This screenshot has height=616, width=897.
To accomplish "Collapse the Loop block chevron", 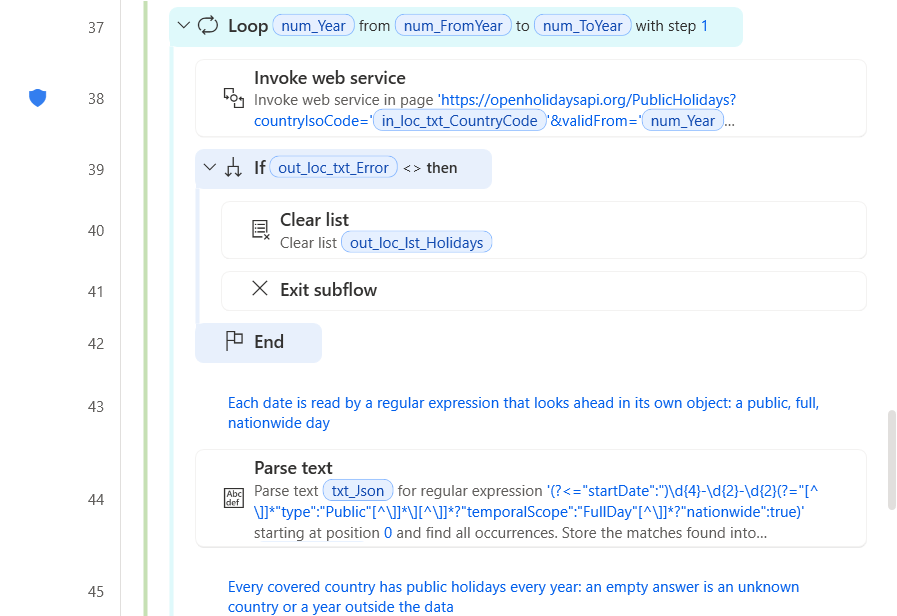I will pyautogui.click(x=184, y=25).
